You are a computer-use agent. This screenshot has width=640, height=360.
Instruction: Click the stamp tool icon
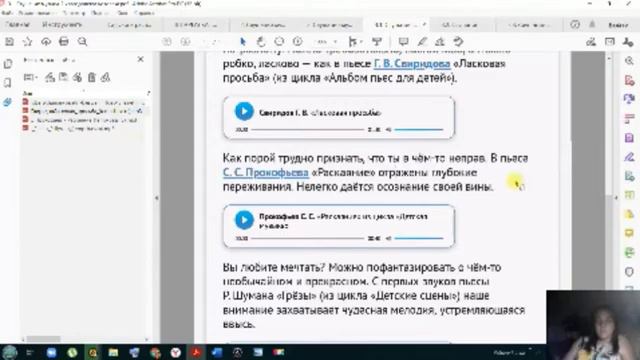[440, 42]
